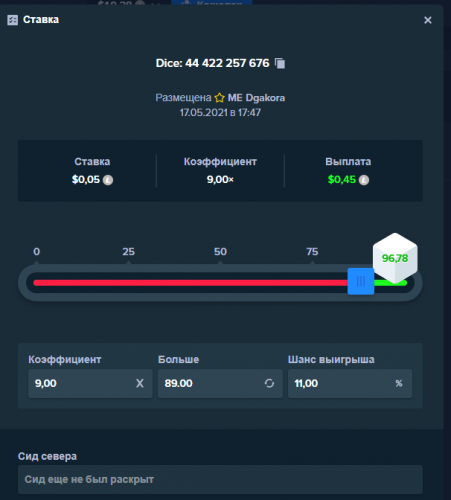Click the Ставка header icon
Image resolution: width=451 pixels, height=500 pixels.
[13, 20]
